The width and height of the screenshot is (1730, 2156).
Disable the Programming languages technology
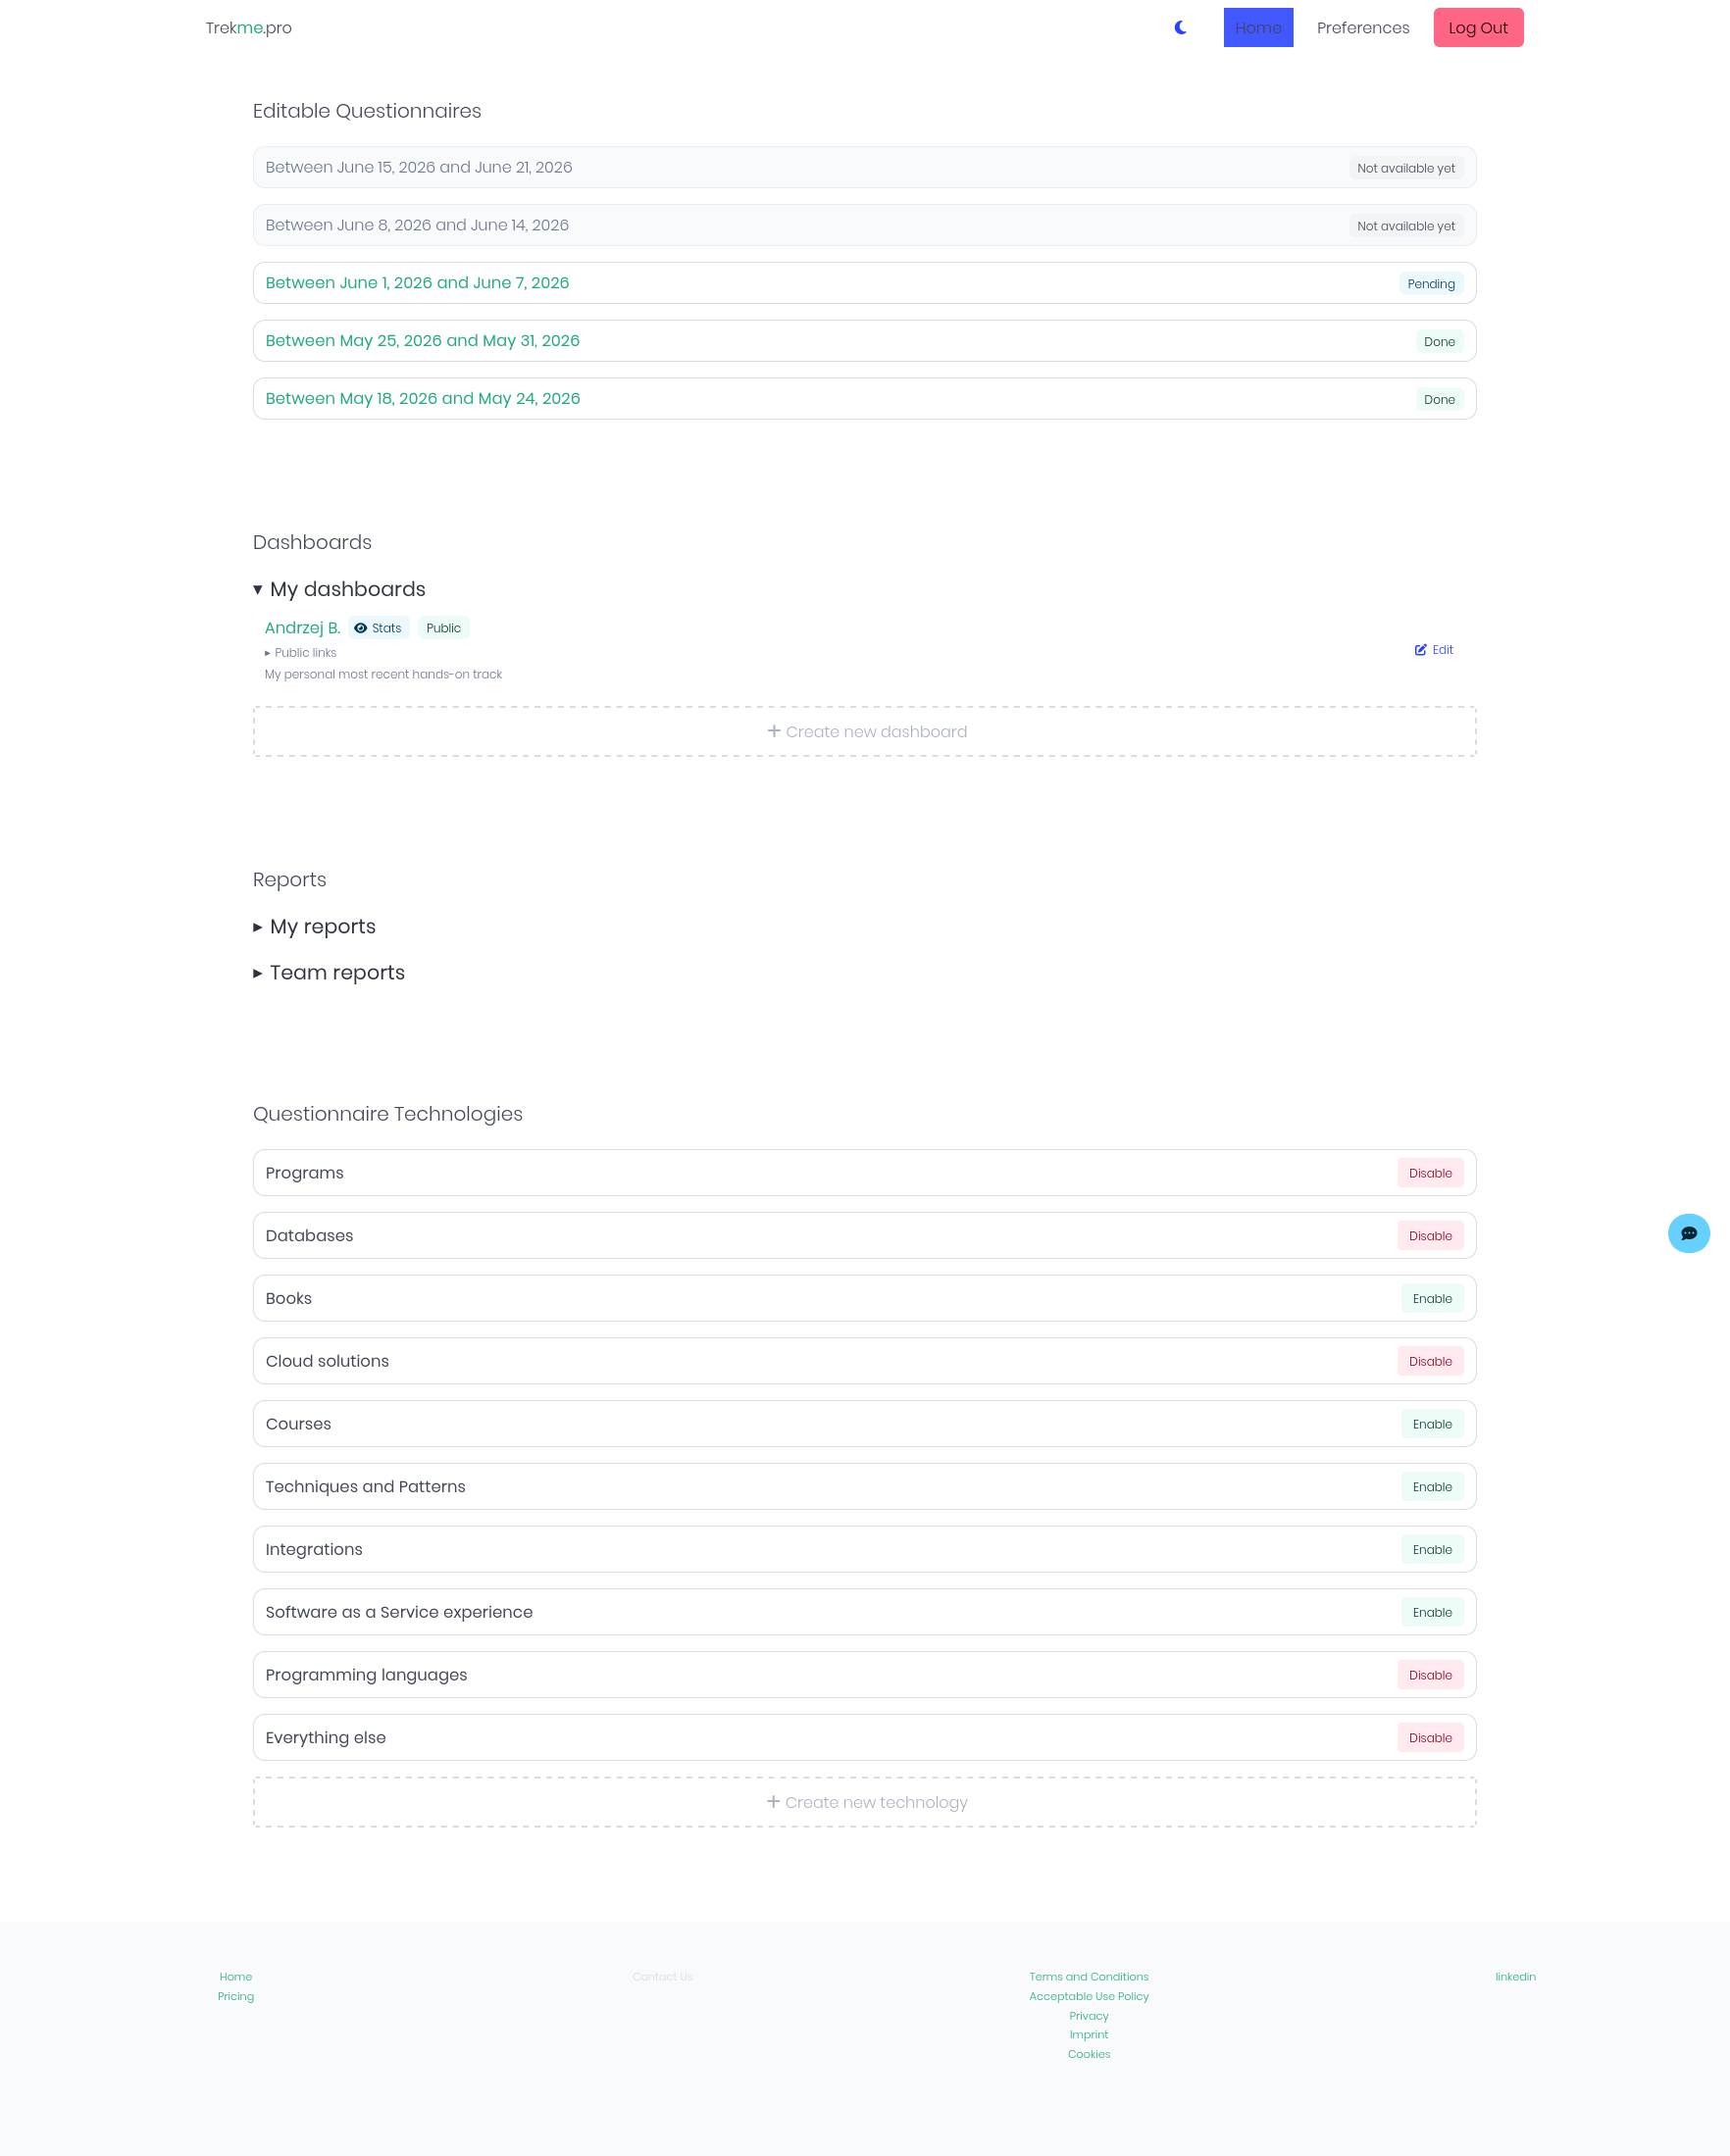[1430, 1675]
